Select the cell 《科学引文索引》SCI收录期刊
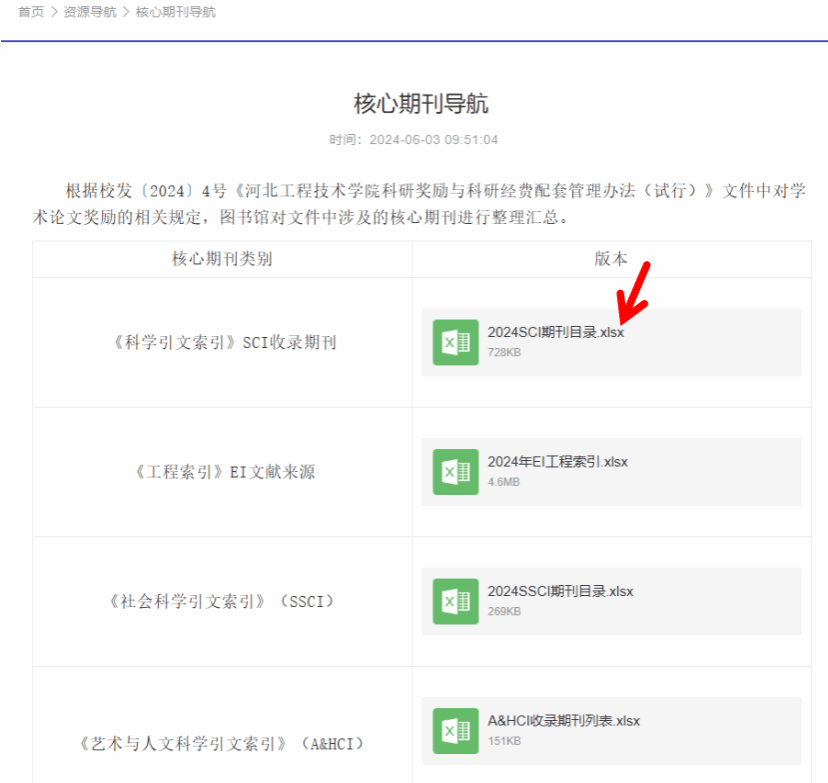828x783 pixels. [x=224, y=343]
